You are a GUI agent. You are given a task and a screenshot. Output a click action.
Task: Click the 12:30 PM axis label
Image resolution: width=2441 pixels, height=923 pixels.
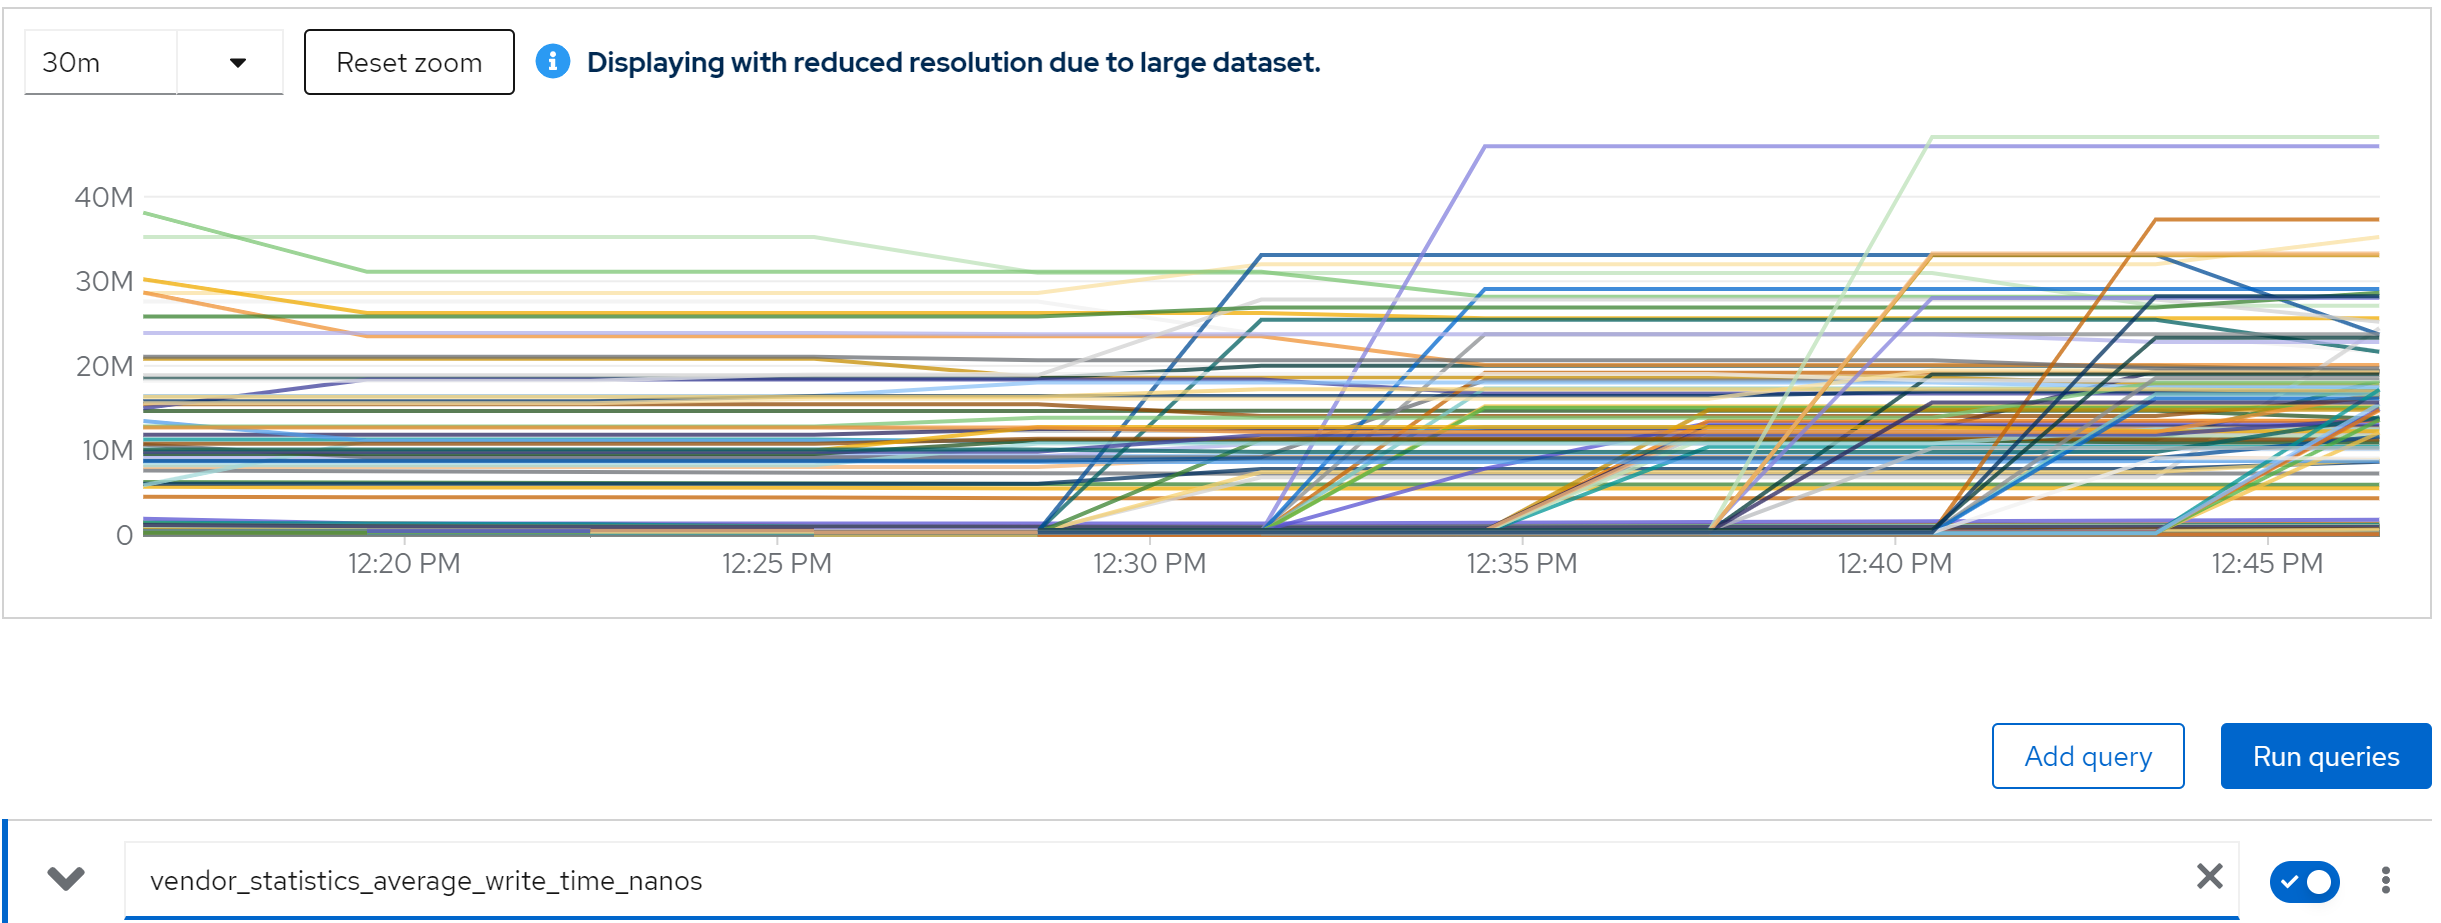click(x=1149, y=563)
